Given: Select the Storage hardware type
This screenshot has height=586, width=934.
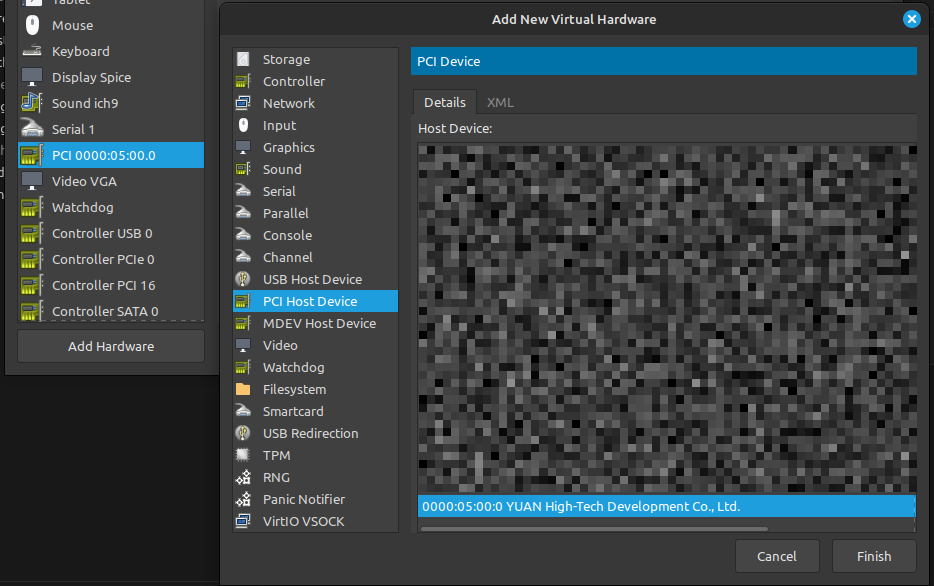Looking at the screenshot, I should pos(284,59).
